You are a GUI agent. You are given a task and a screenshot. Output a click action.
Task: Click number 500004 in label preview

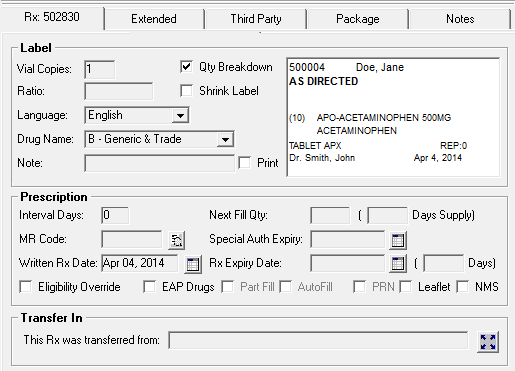click(307, 67)
